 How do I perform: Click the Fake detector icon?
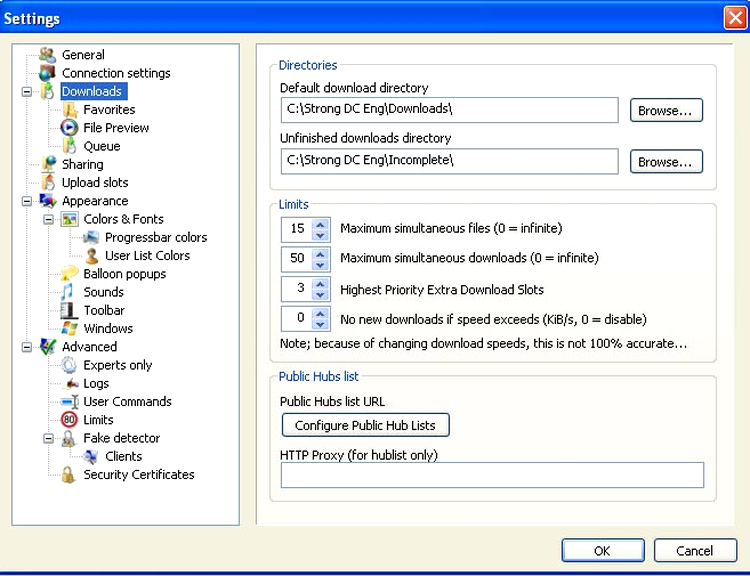click(x=68, y=438)
